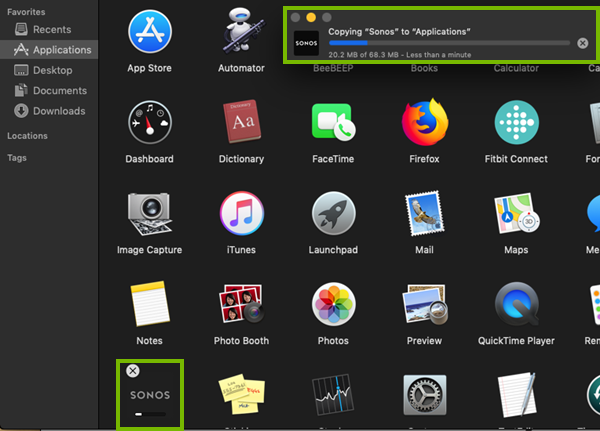Launch FaceTime

[x=333, y=122]
